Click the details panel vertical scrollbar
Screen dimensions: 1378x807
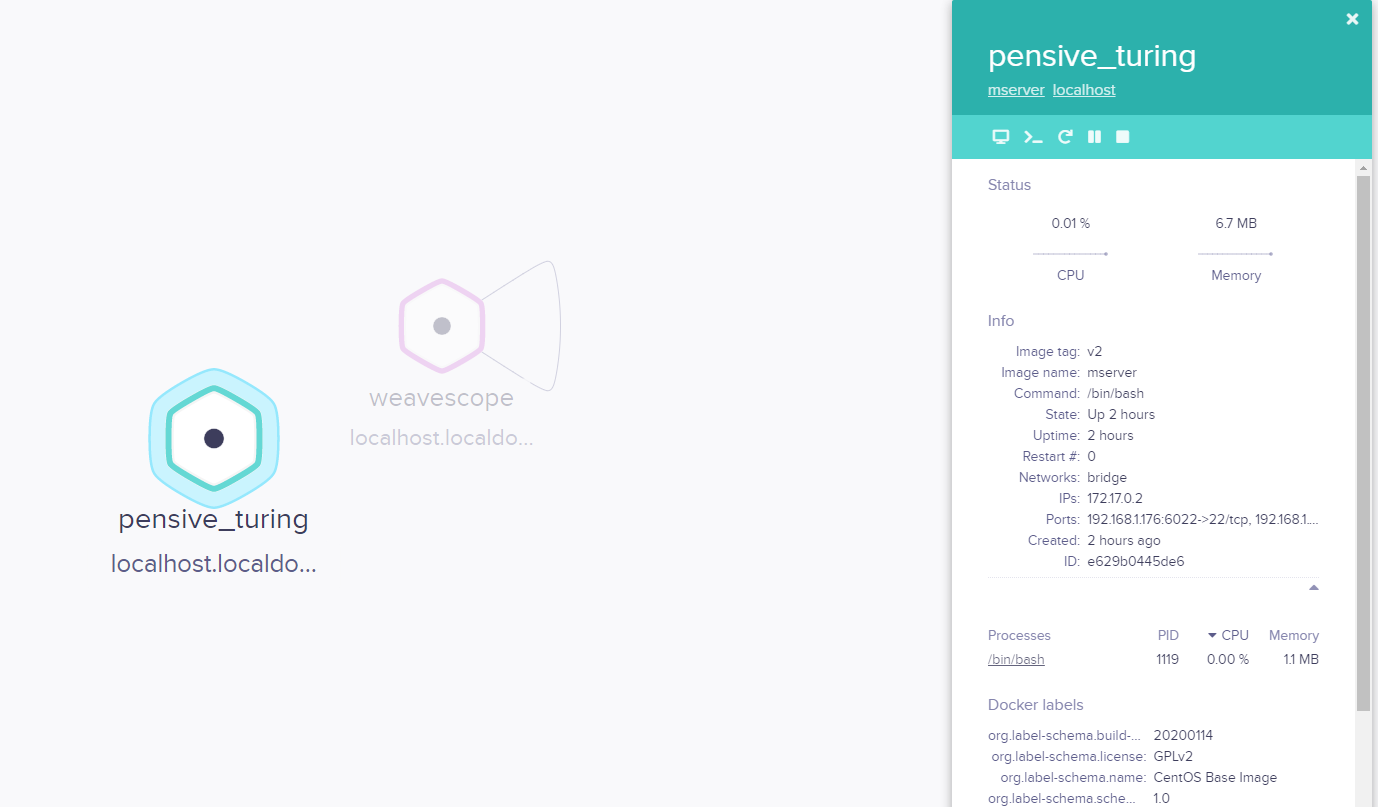1363,443
